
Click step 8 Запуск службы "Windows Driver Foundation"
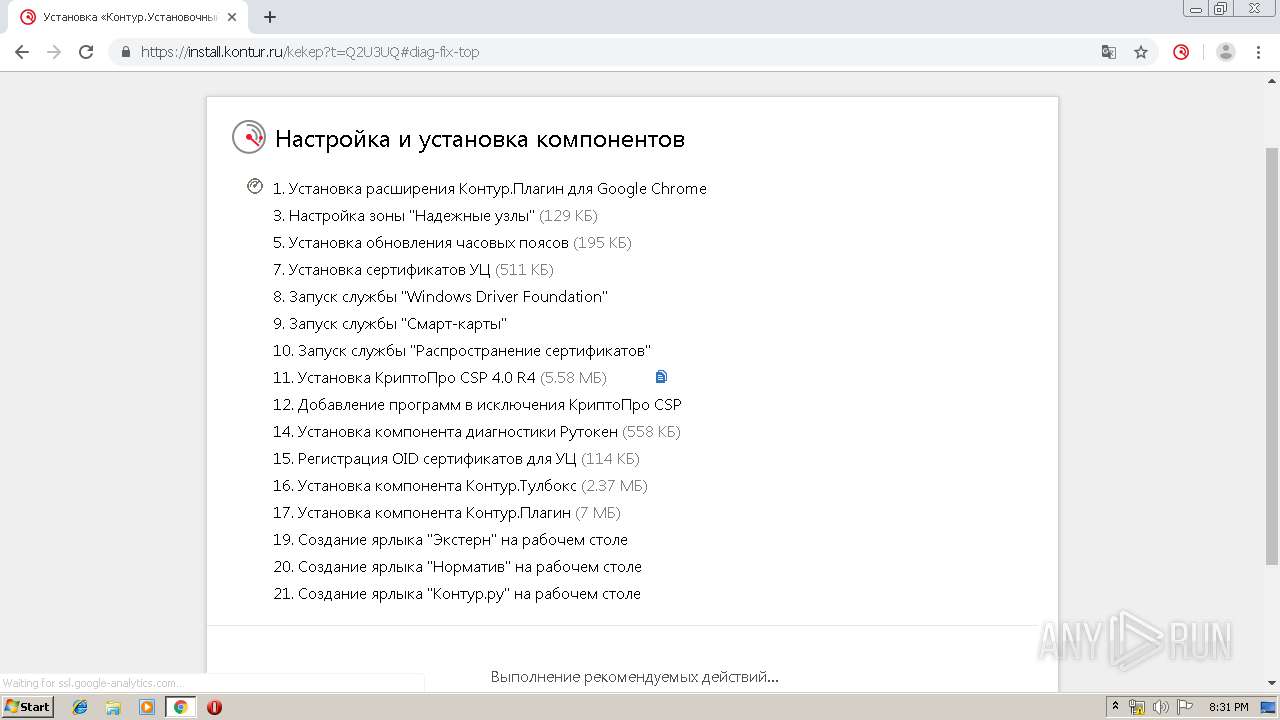[440, 296]
